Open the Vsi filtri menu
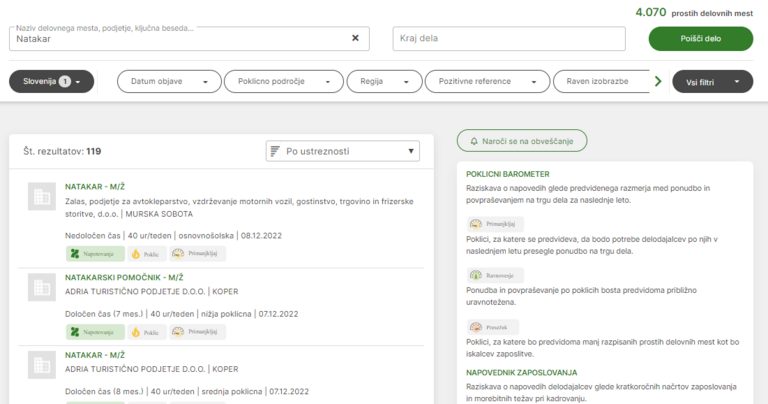 click(712, 81)
